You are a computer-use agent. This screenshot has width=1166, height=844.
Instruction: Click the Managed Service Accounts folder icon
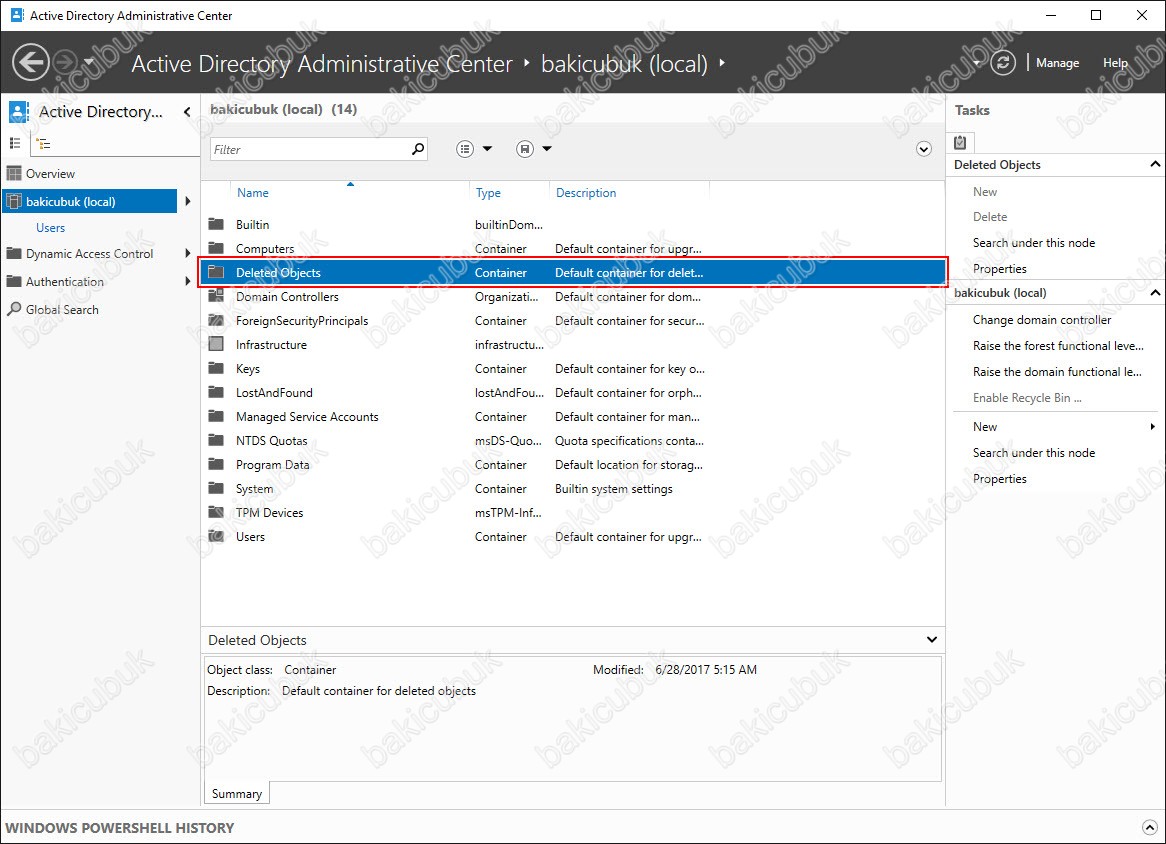click(216, 416)
